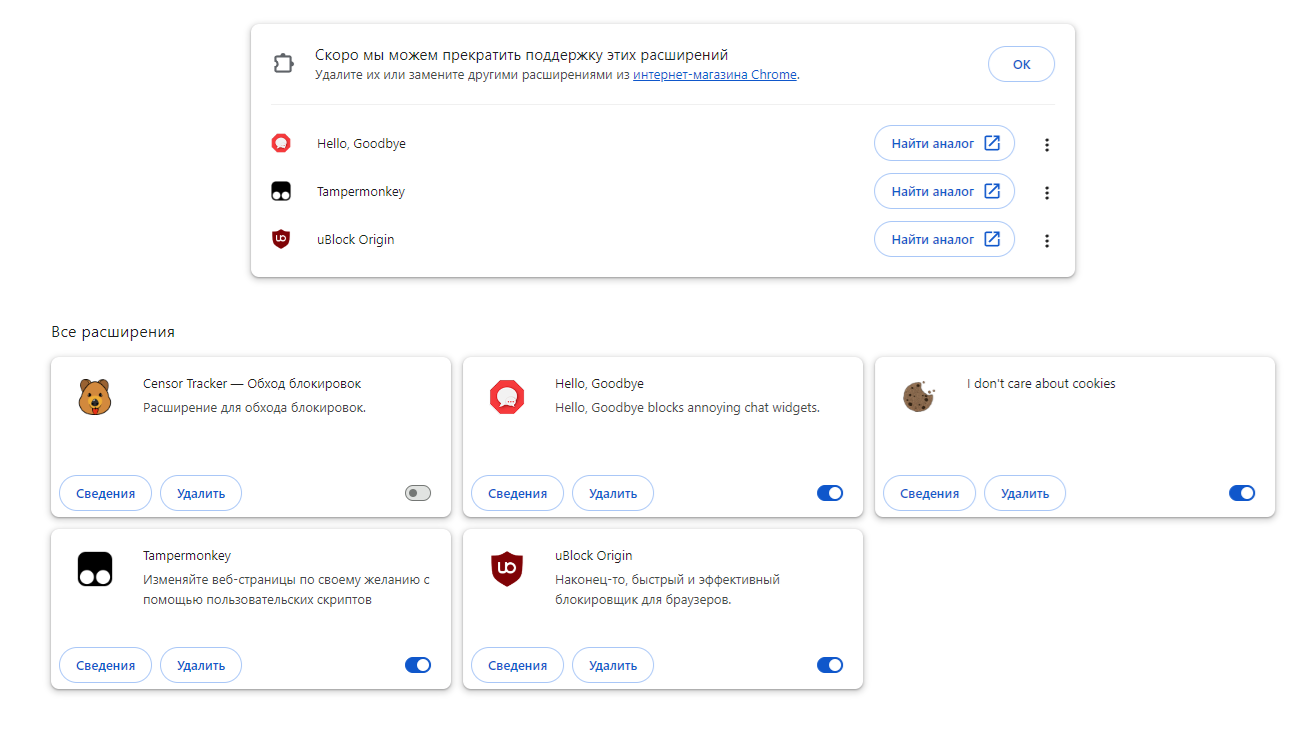The width and height of the screenshot is (1295, 740).
Task: Turn off I don't care about cookies toggle
Action: coord(1242,493)
